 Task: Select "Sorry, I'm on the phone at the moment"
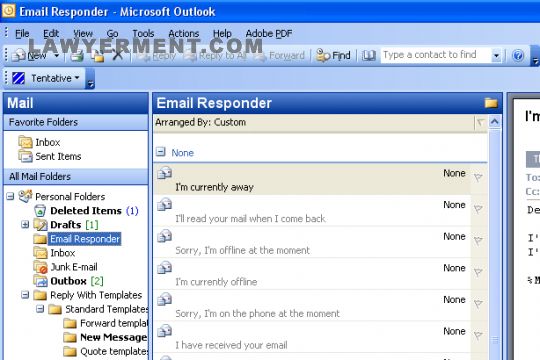(x=312, y=306)
